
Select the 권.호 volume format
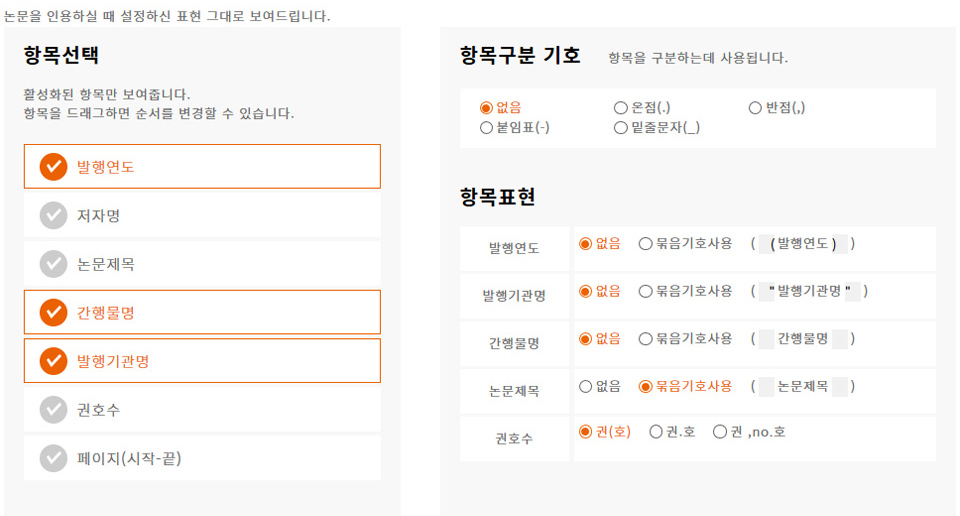[656, 432]
